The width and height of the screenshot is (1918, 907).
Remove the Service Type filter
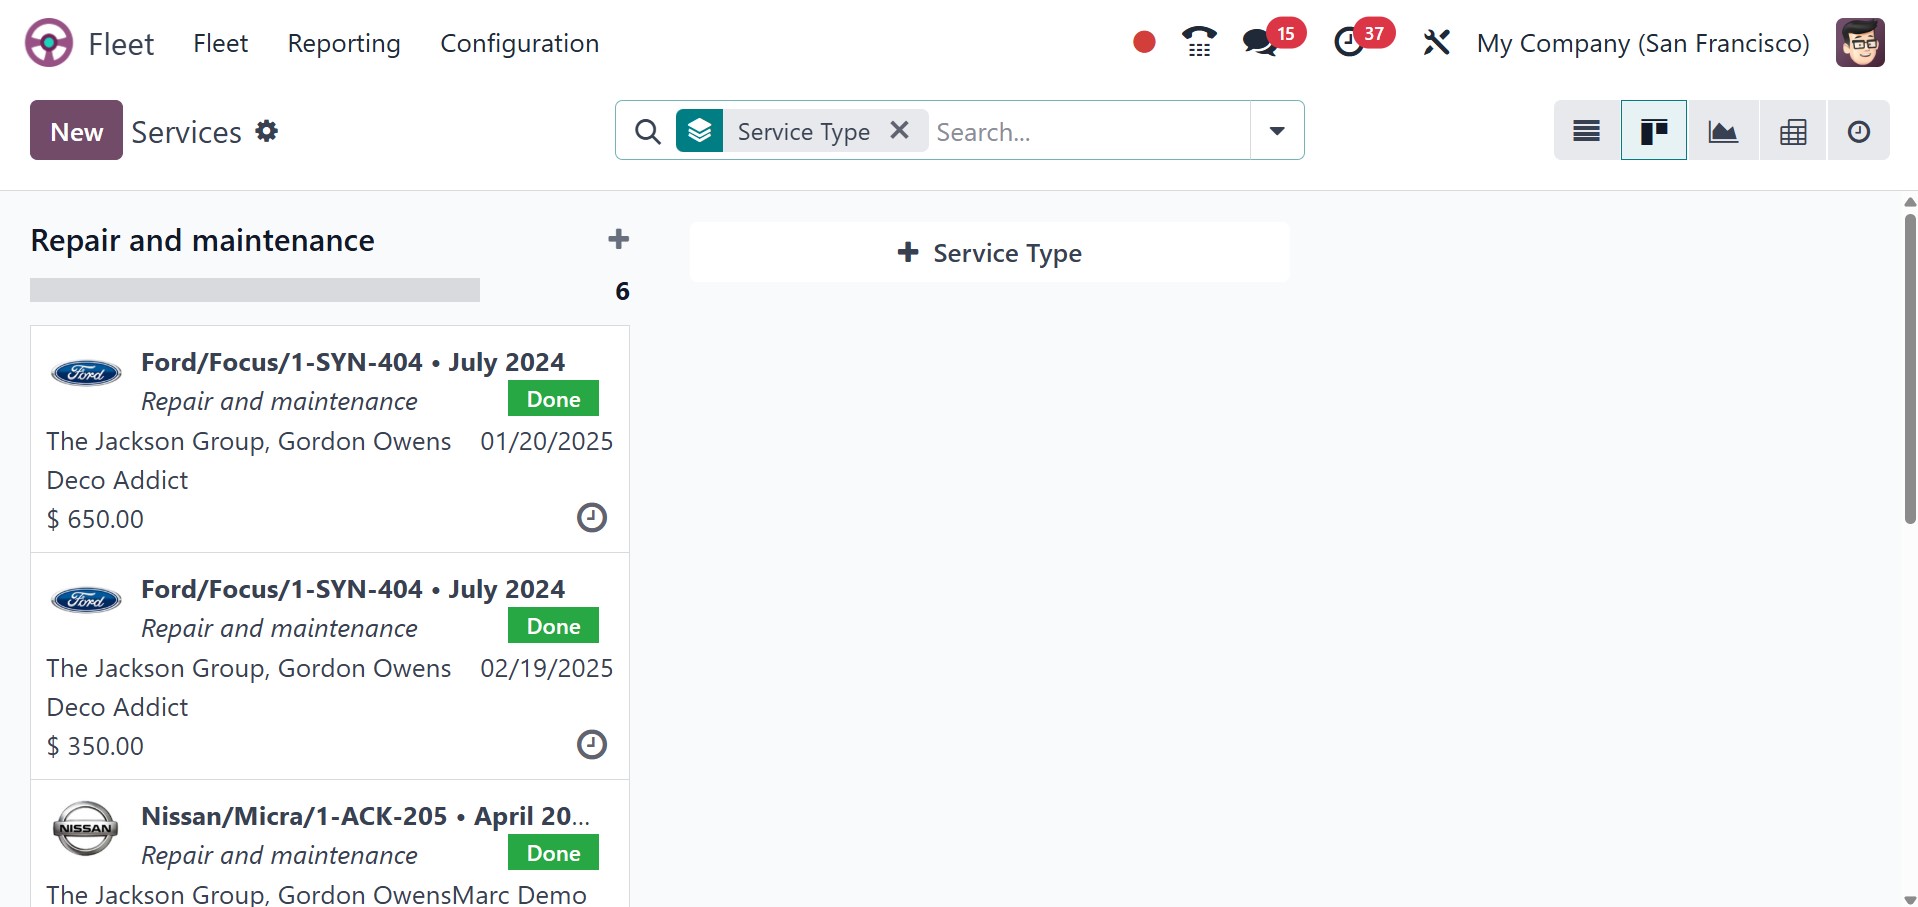click(898, 130)
